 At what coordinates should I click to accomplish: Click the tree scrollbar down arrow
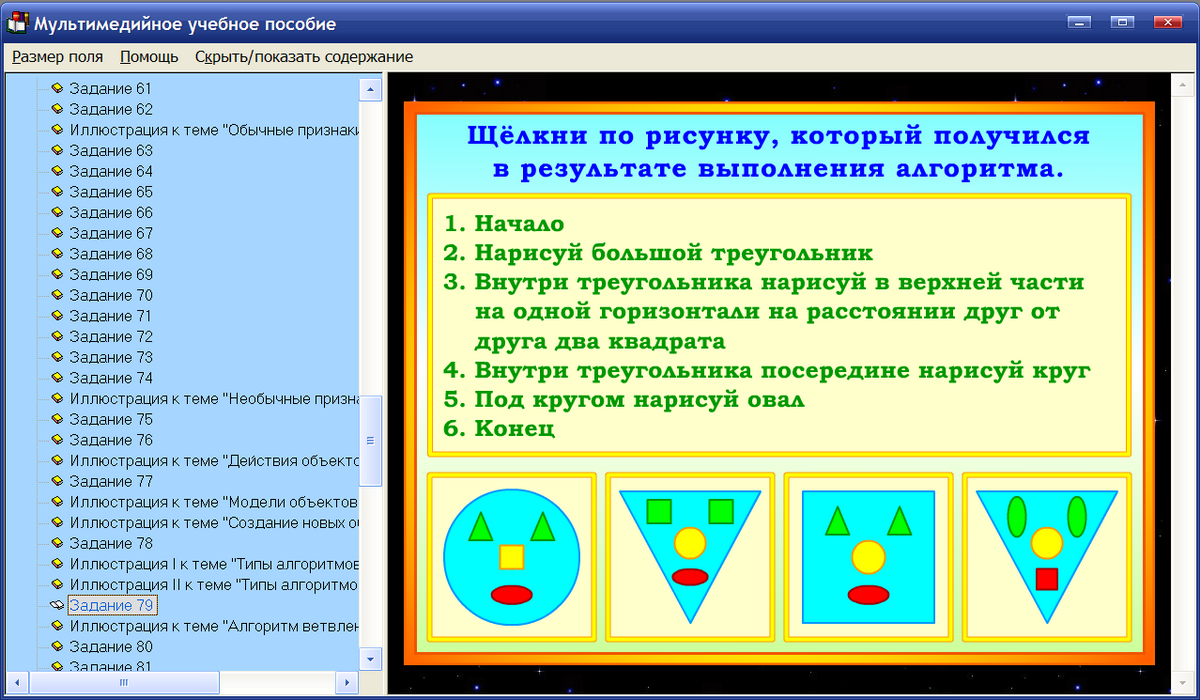pos(370,659)
